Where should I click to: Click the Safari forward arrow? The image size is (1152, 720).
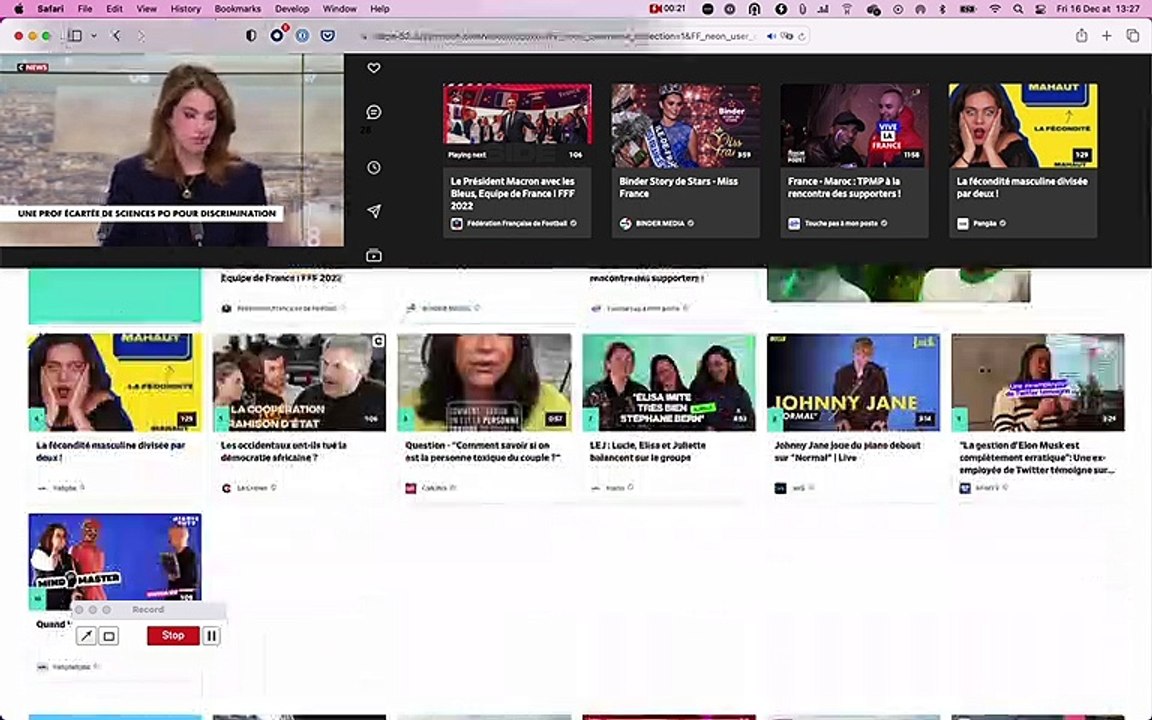[141, 35]
